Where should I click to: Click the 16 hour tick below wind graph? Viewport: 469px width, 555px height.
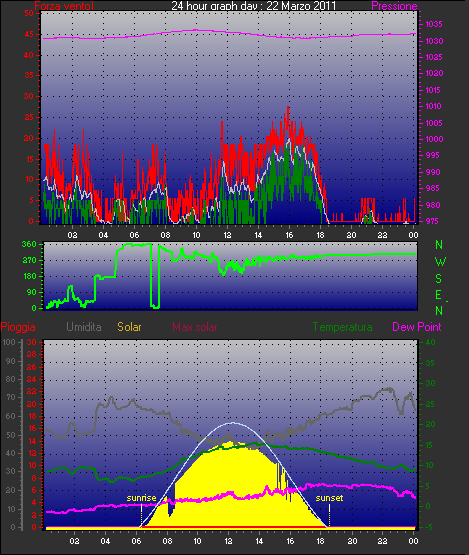(289, 235)
